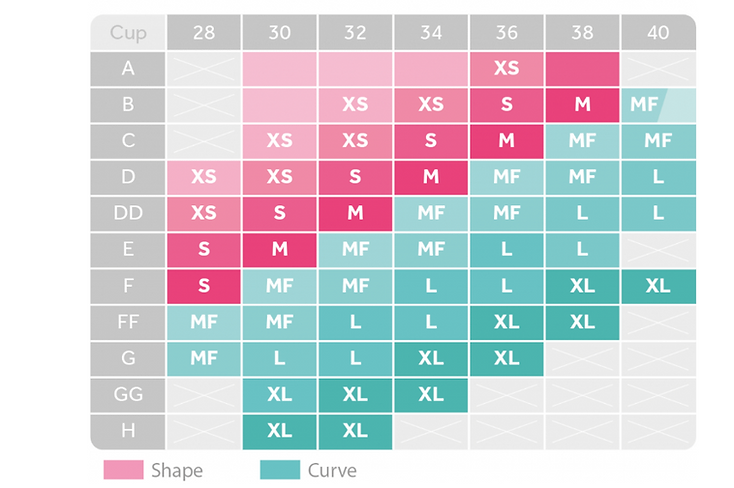Select the XL cell for cup H, band 32
Viewport: 734px width, 488px height.
355,431
